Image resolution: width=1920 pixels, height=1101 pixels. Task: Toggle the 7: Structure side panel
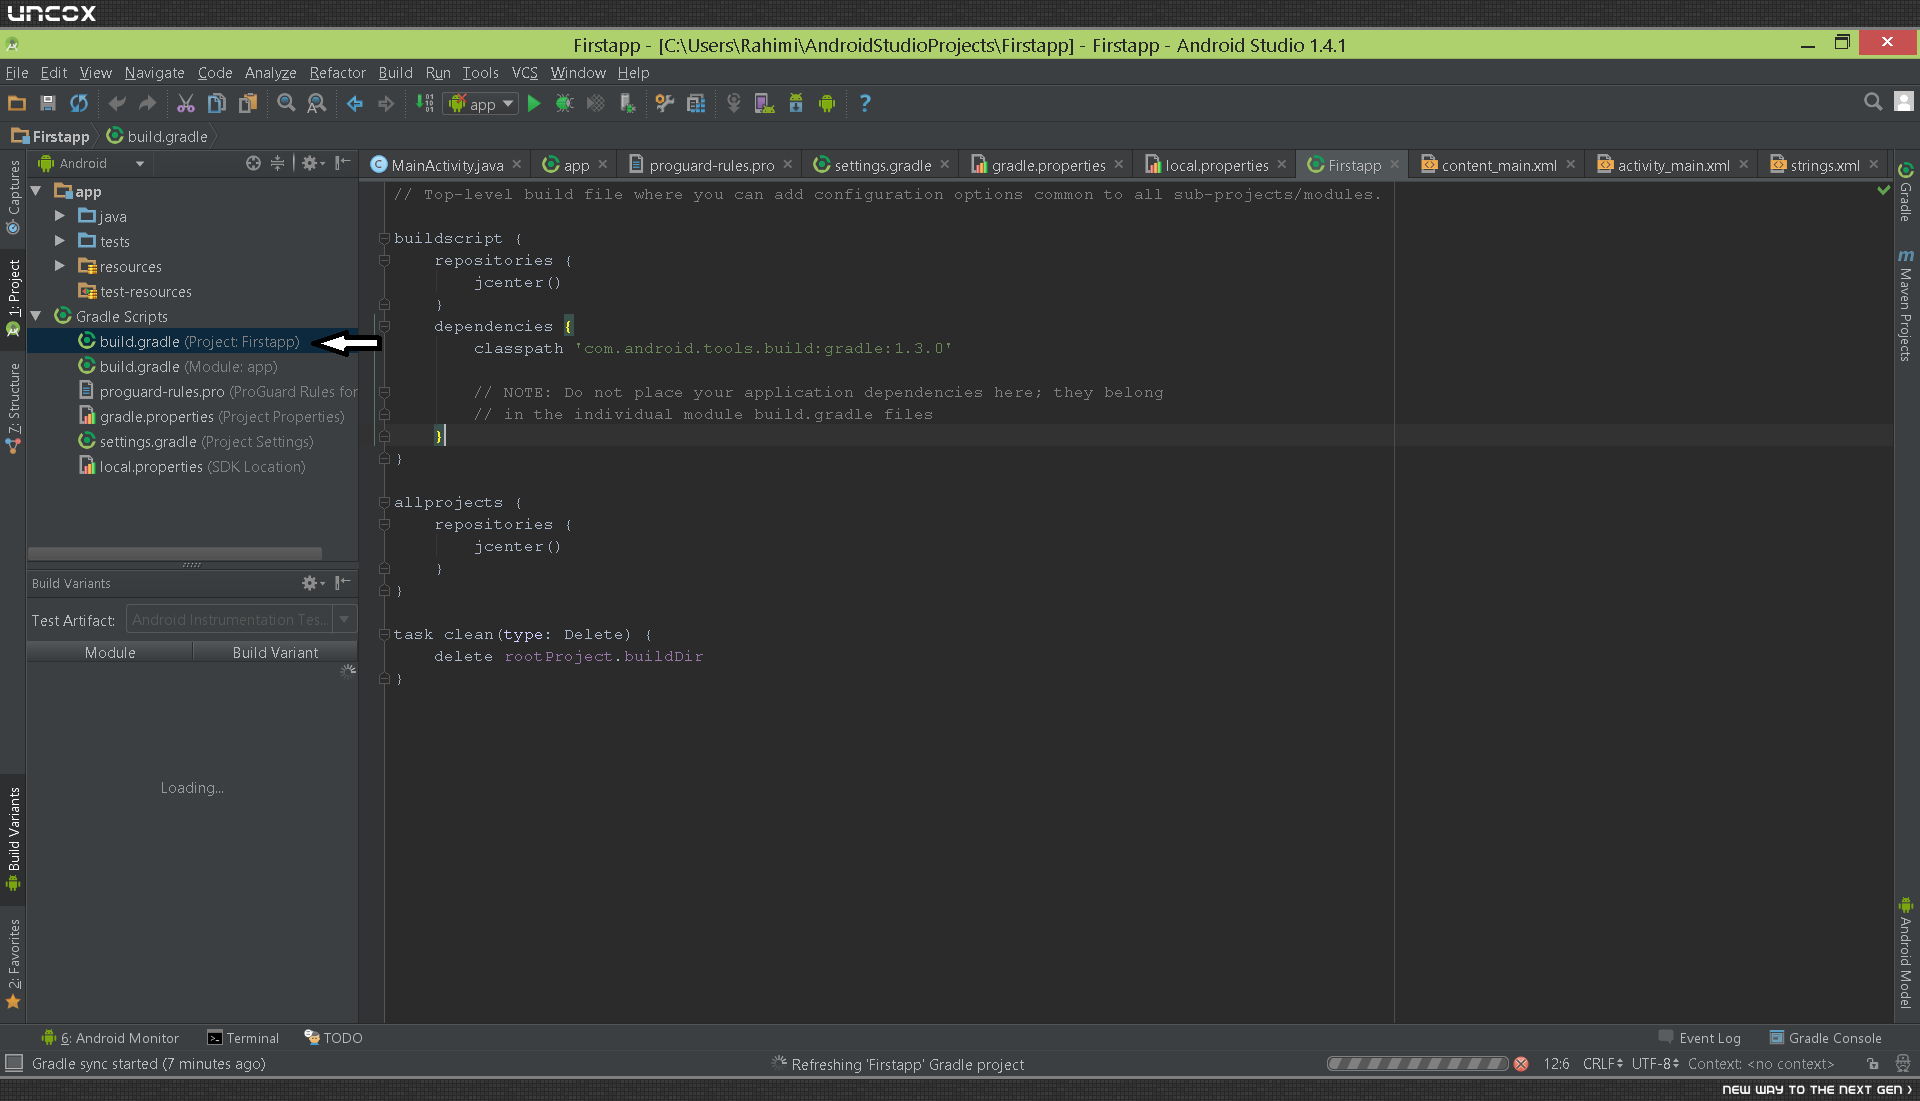click(13, 407)
